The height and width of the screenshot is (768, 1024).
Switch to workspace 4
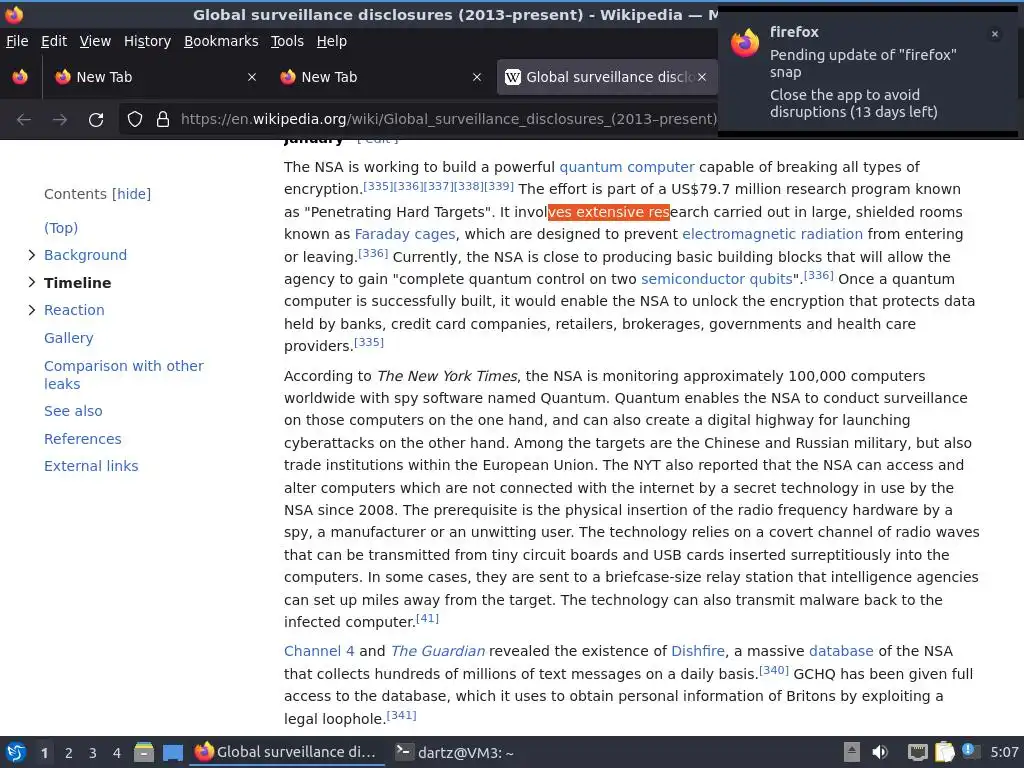tap(117, 753)
